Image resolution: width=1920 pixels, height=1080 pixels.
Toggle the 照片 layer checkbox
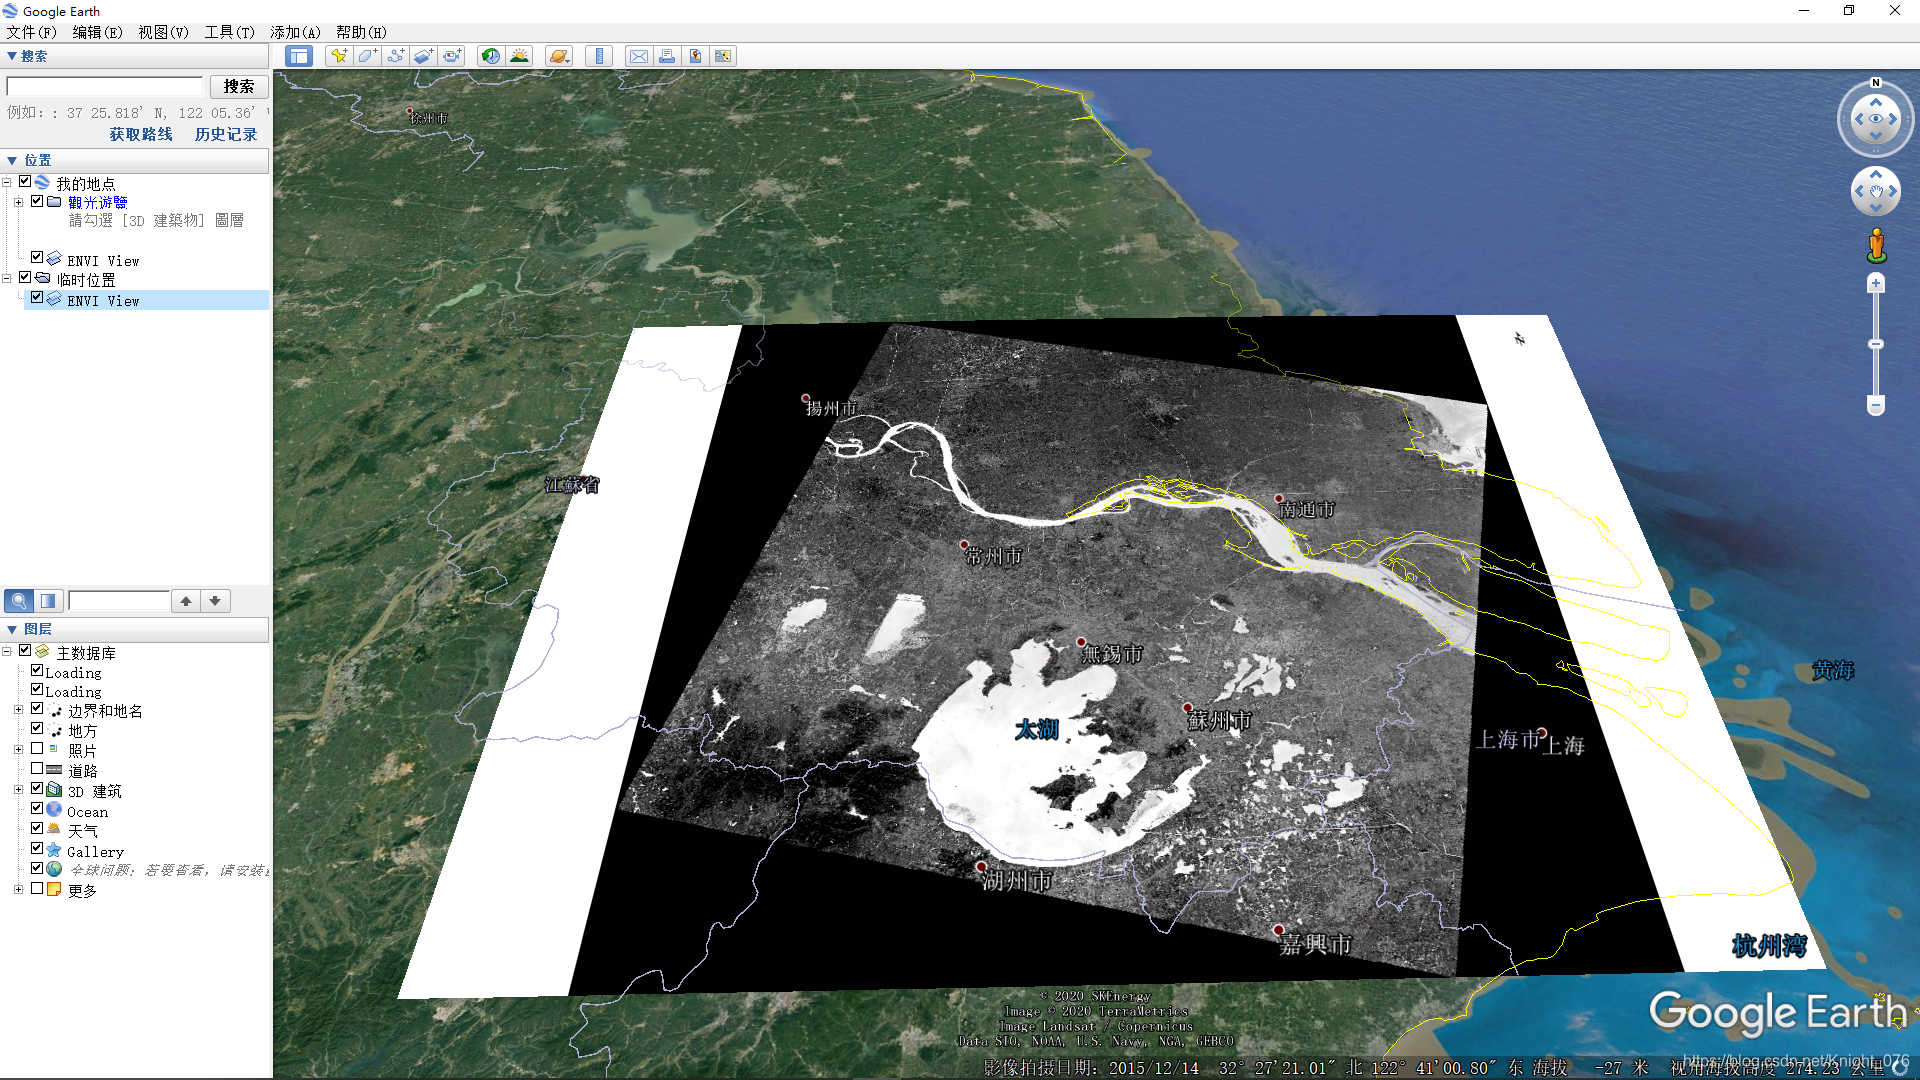tap(37, 749)
